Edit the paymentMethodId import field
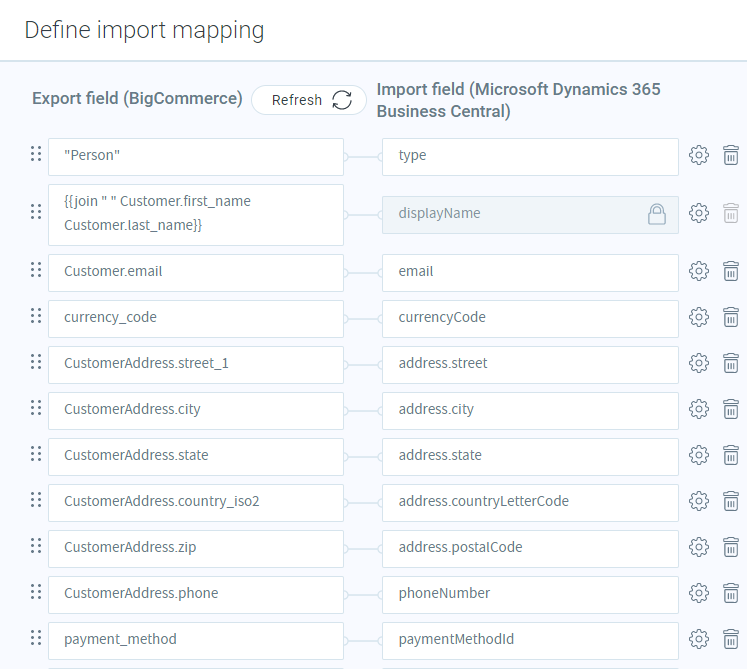The height and width of the screenshot is (669, 747). point(530,640)
